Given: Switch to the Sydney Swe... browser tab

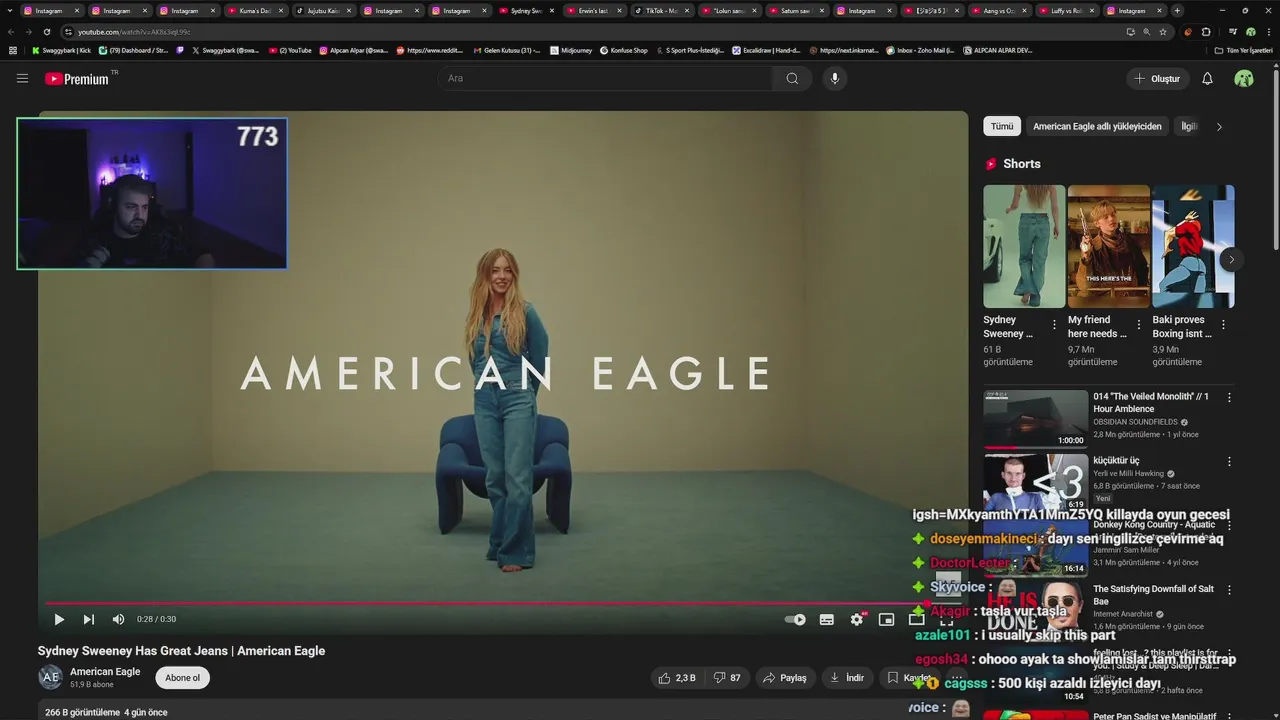Looking at the screenshot, I should coord(526,10).
